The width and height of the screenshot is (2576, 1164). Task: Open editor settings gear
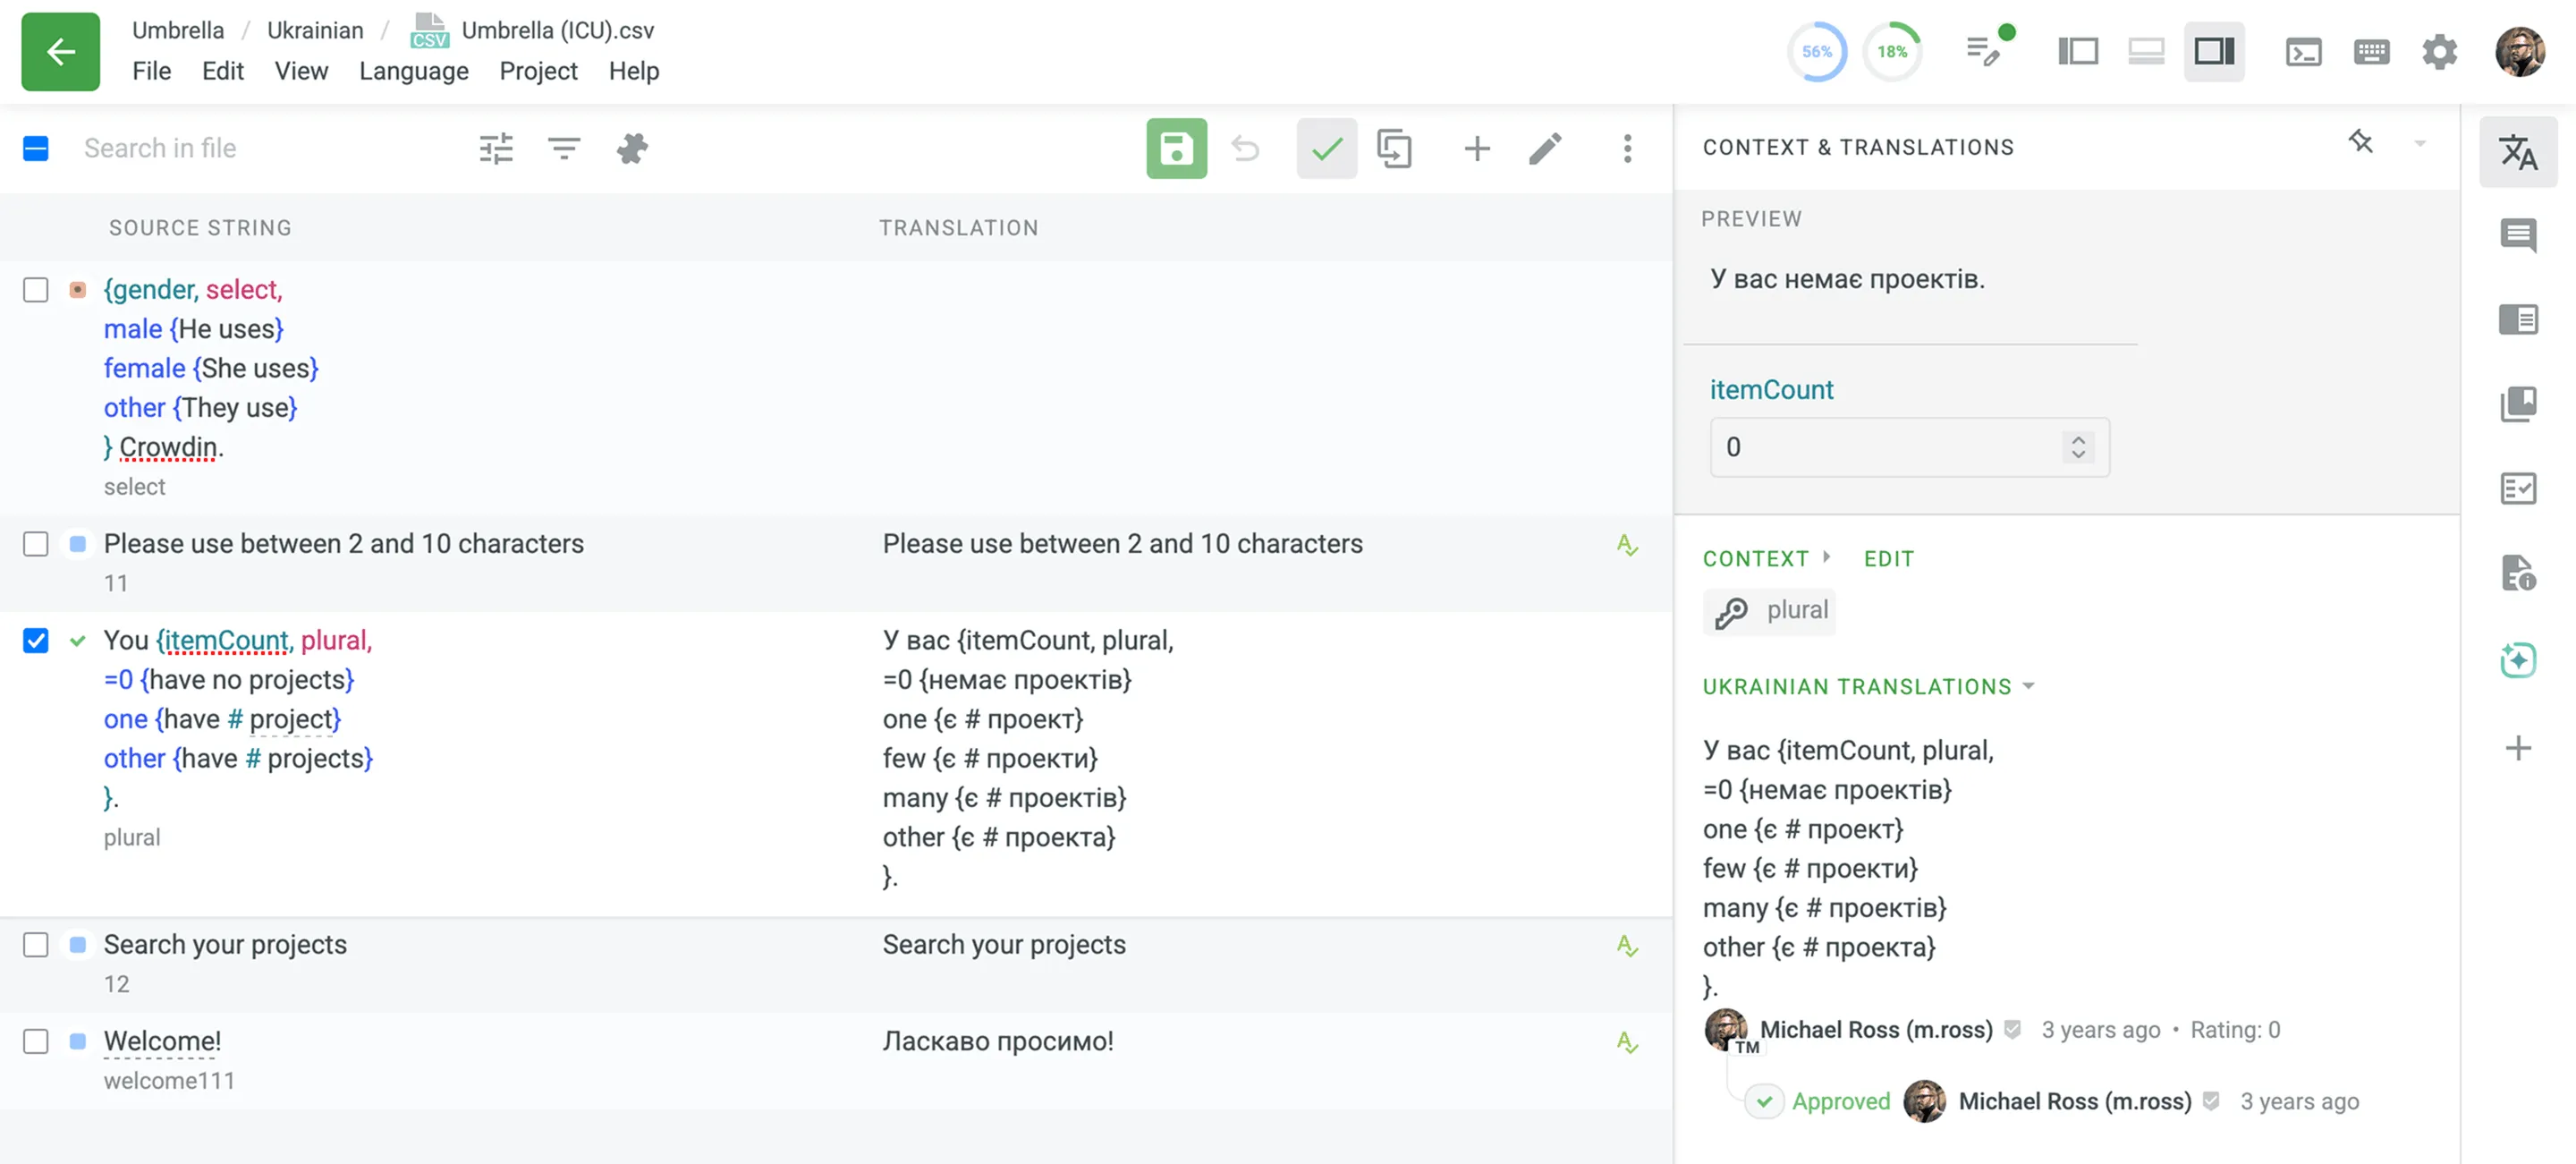[x=2440, y=51]
